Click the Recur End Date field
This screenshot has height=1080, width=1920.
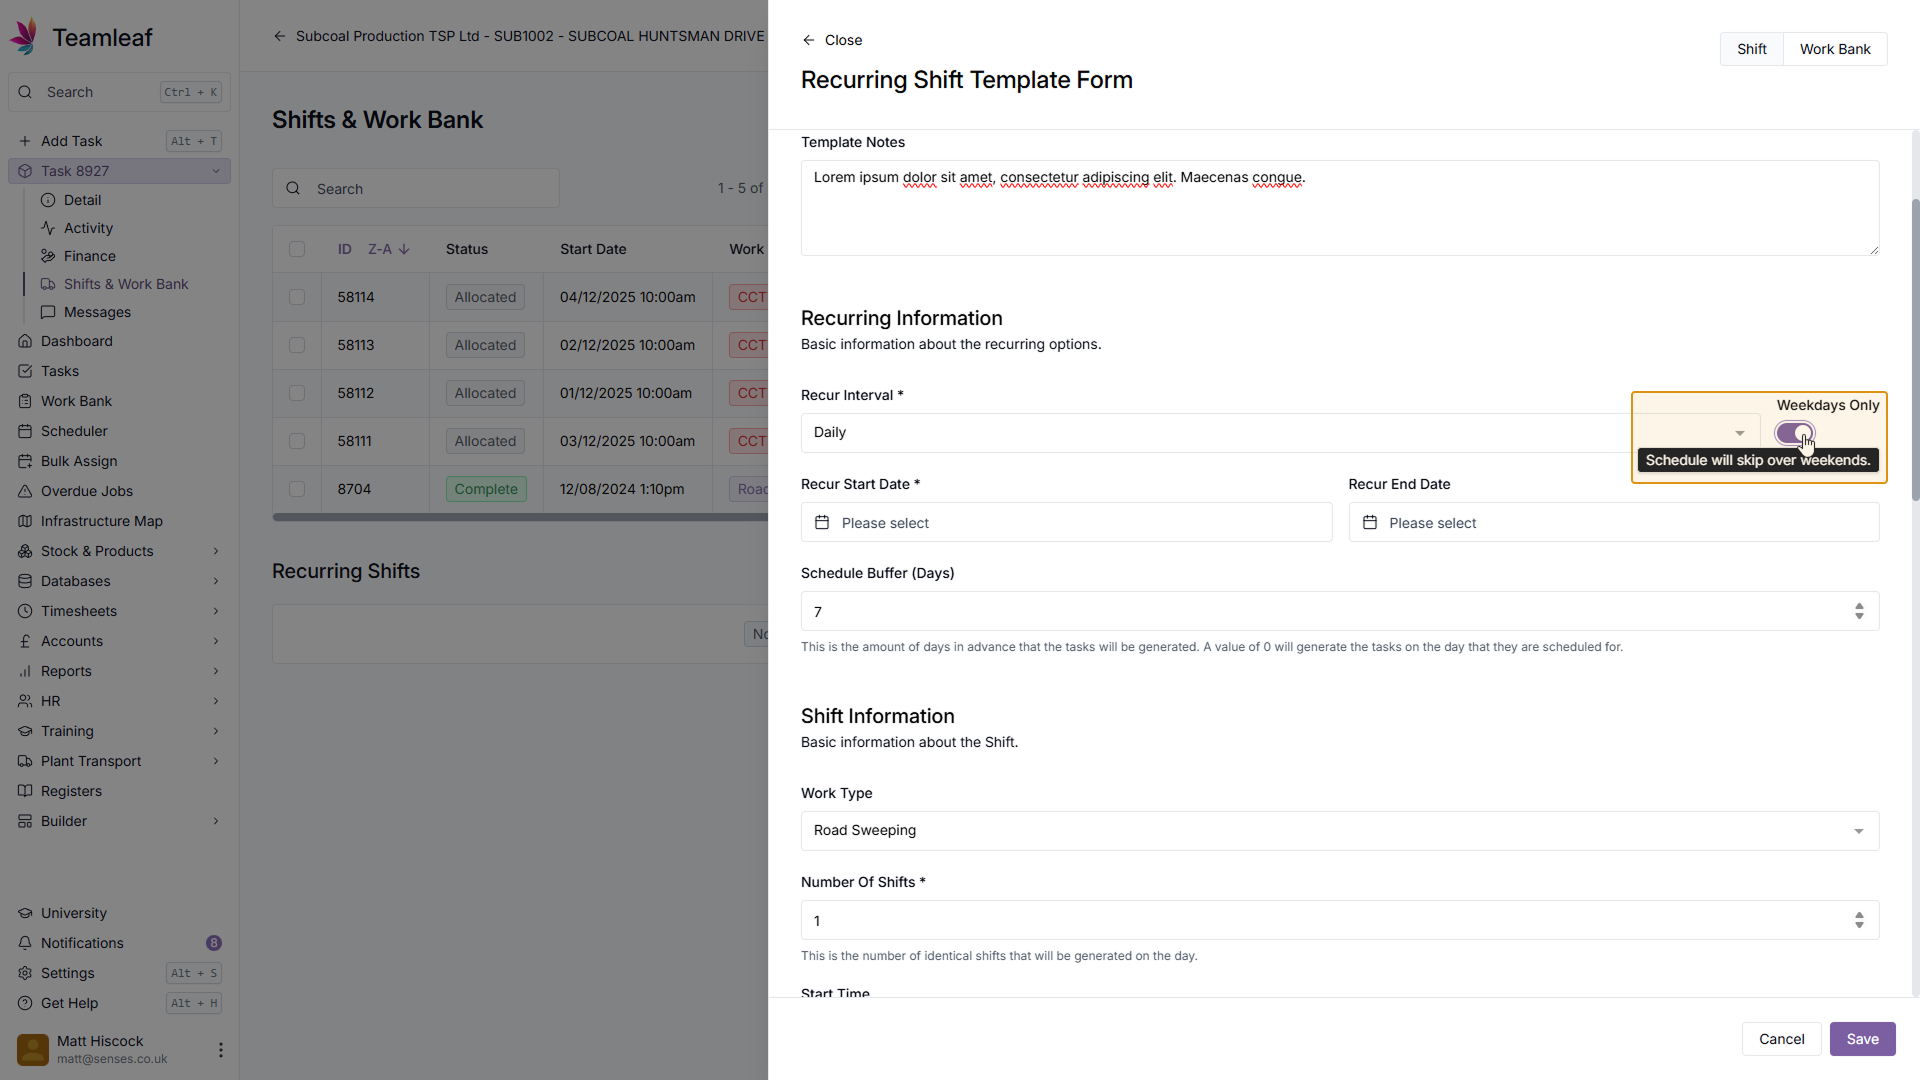(1613, 523)
